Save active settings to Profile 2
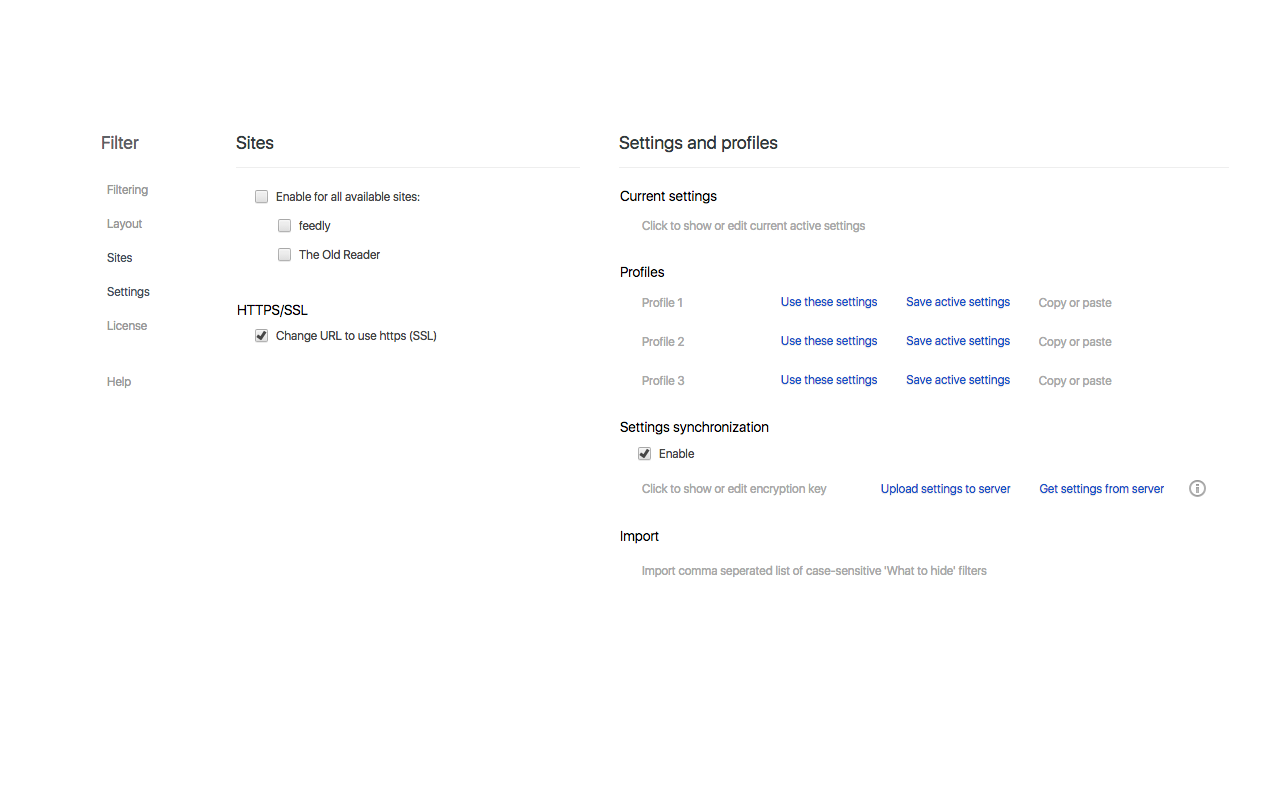1280x800 pixels. 957,341
